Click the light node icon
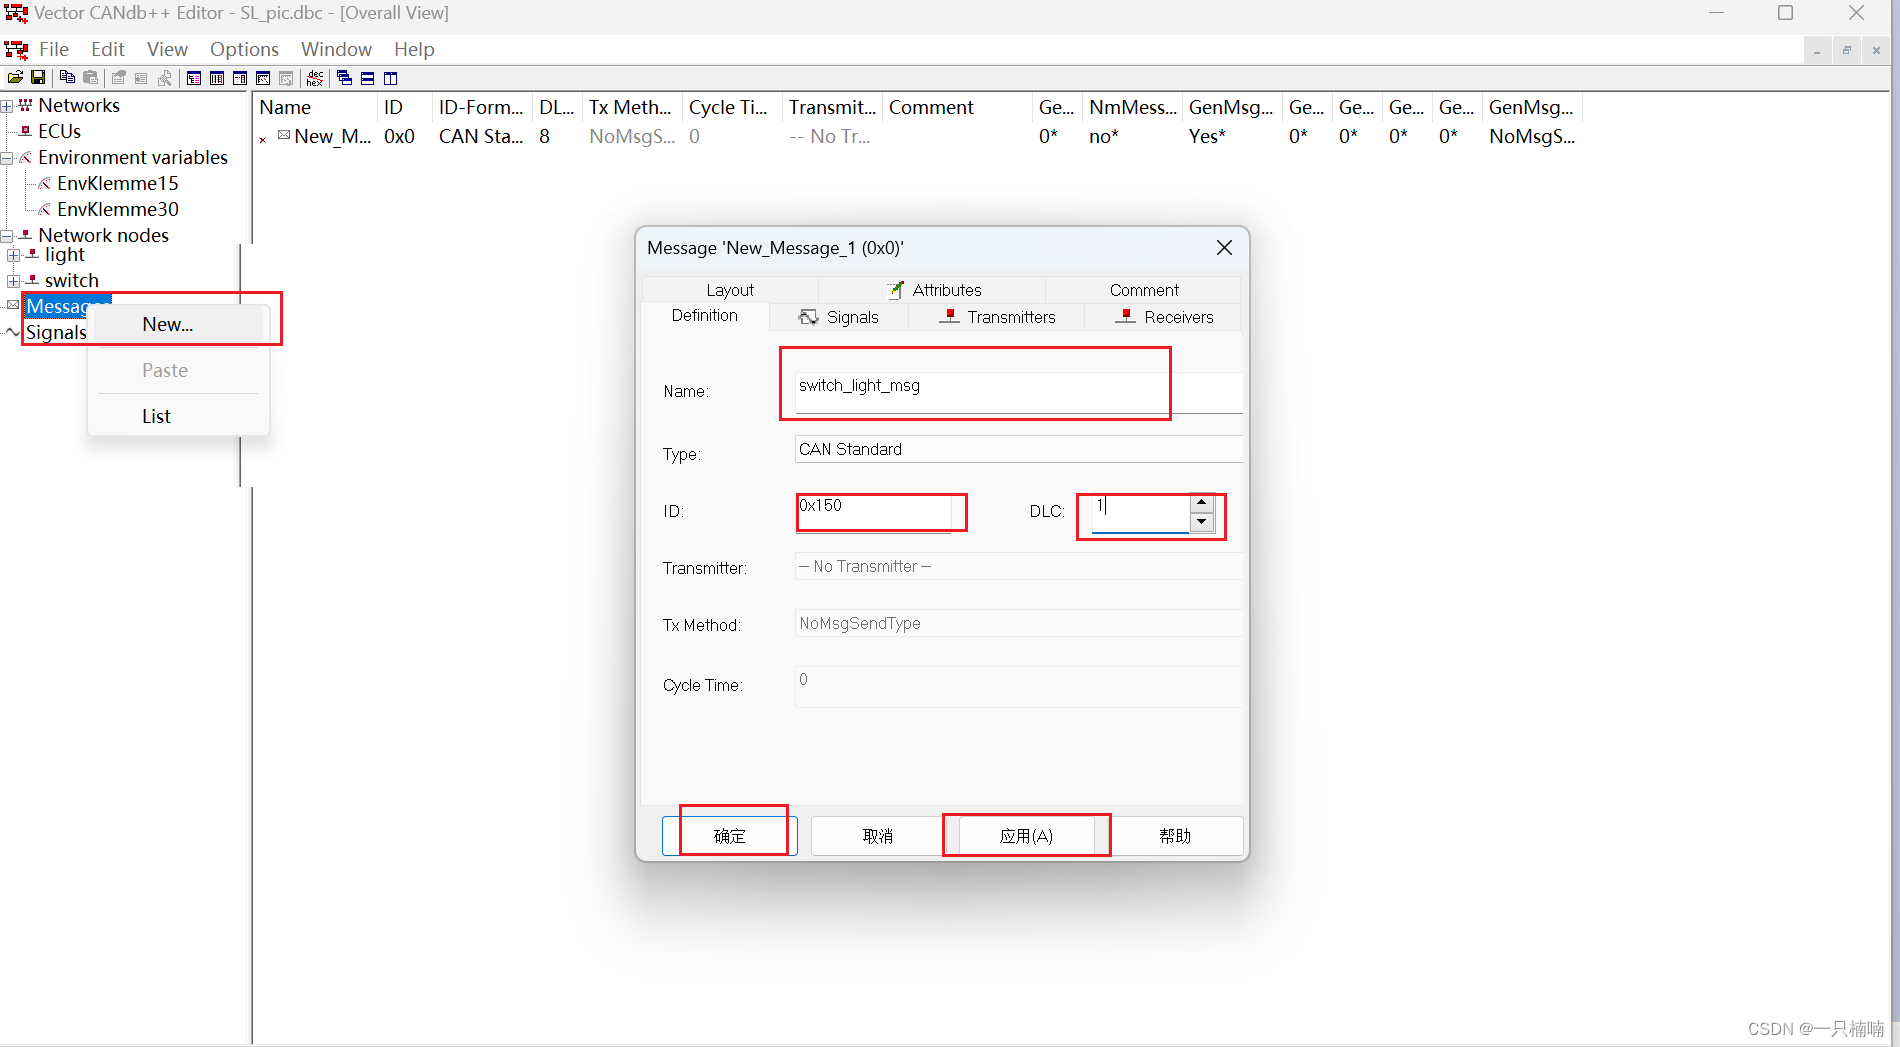This screenshot has width=1900, height=1047. pyautogui.click(x=32, y=255)
